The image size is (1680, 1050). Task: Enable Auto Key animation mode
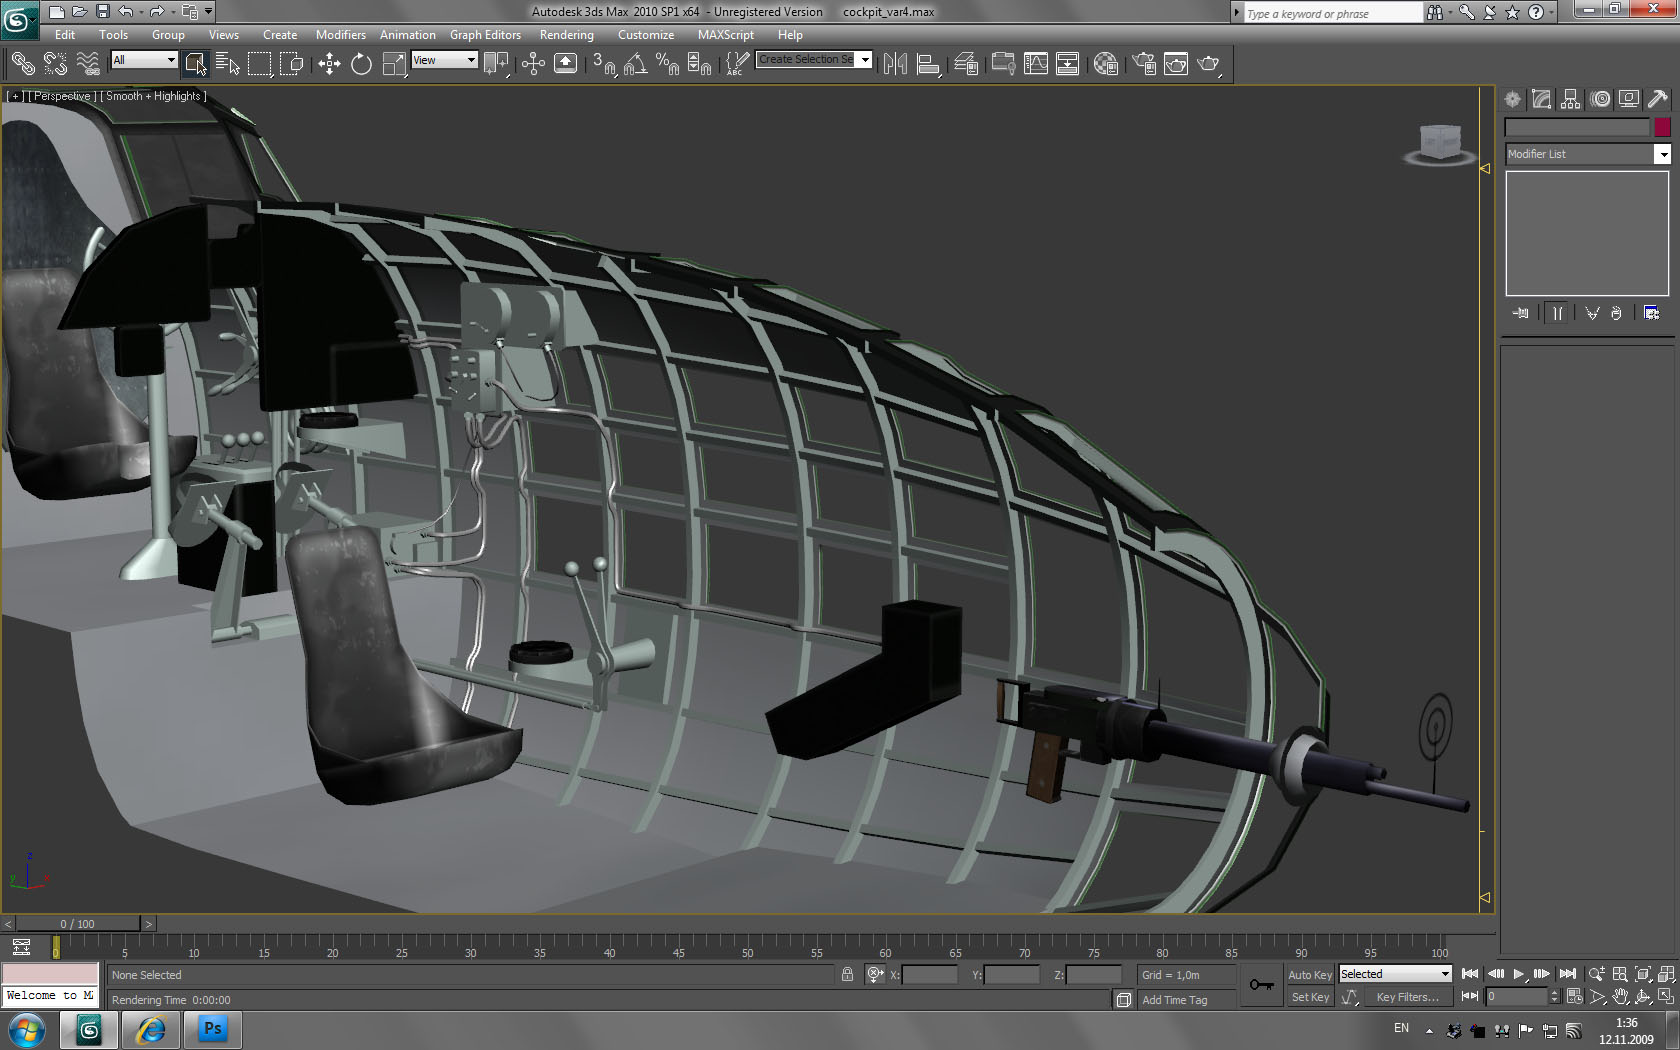pyautogui.click(x=1309, y=974)
